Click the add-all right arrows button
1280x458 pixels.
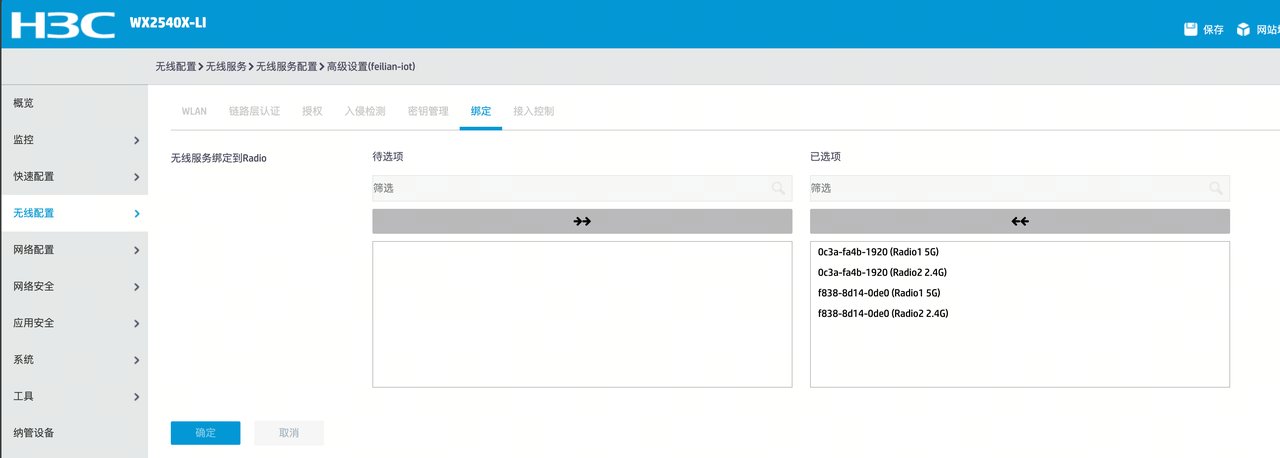582,221
